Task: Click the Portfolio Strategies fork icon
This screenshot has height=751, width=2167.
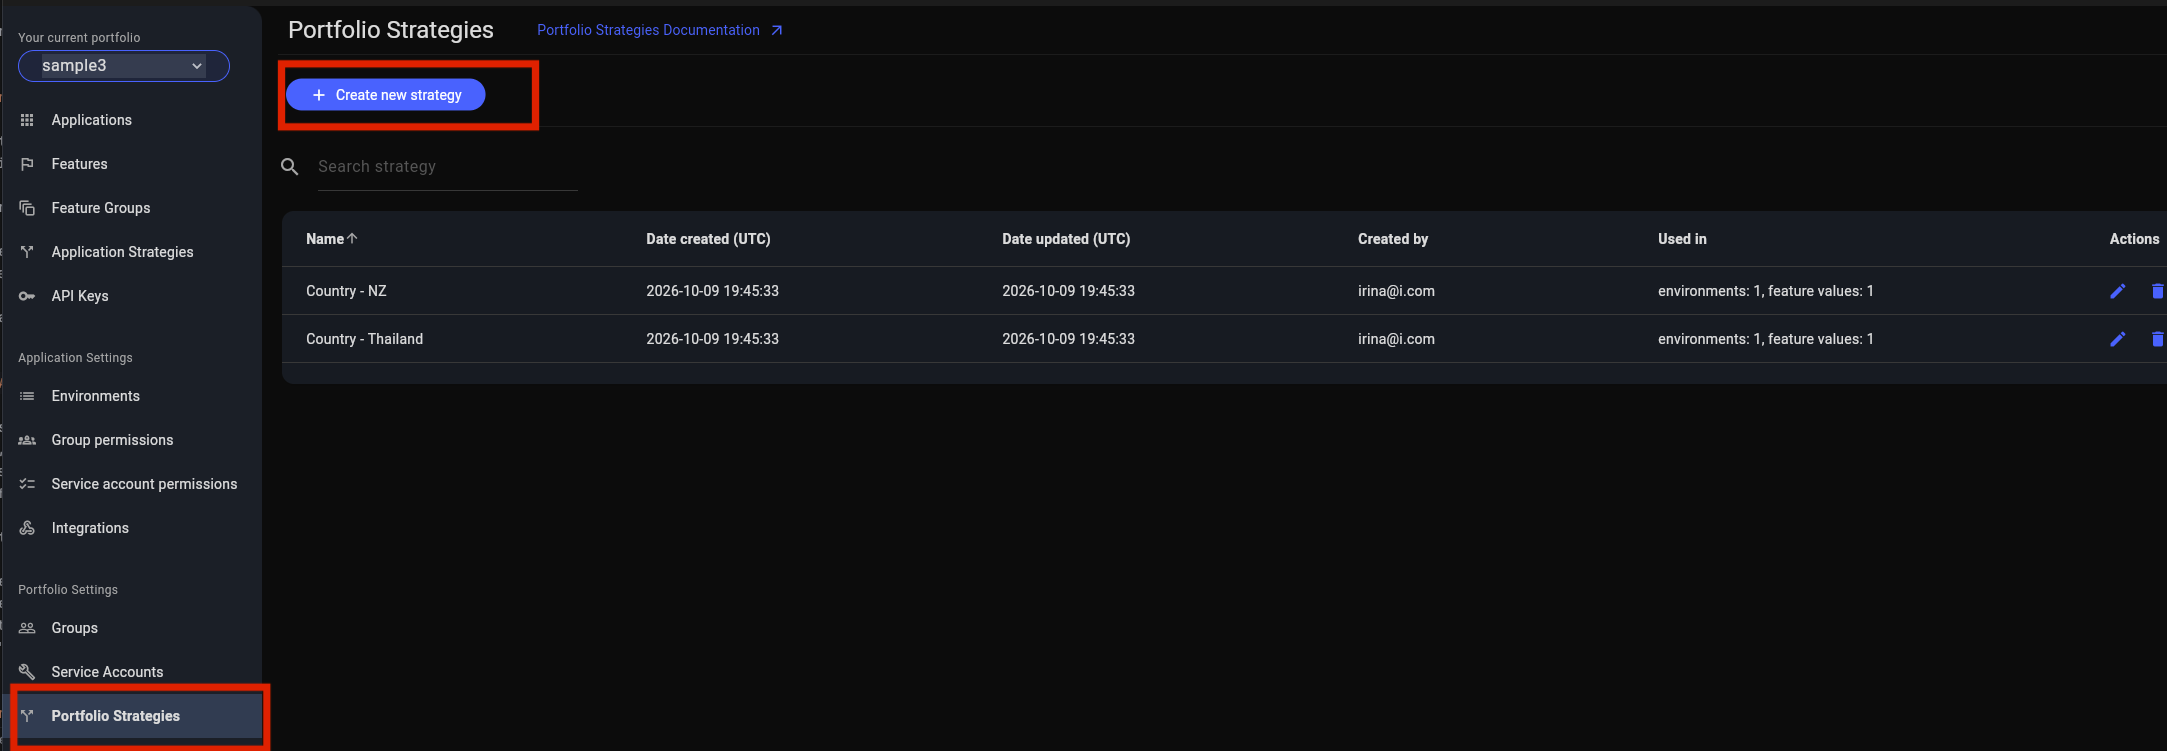Action: tap(27, 716)
